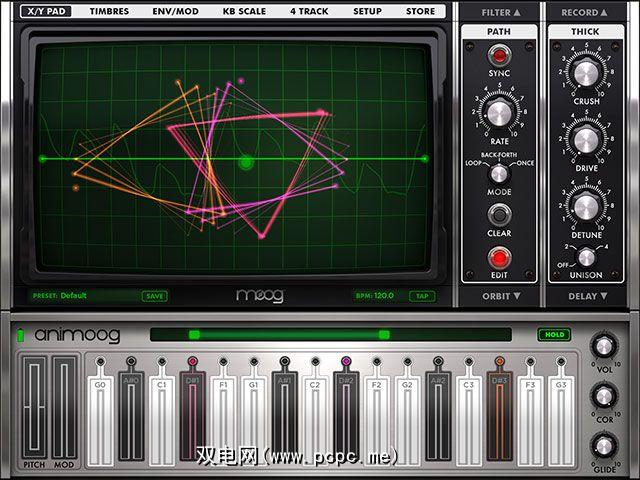The width and height of the screenshot is (640, 480).
Task: Expand the FILTER module above PATH
Action: (501, 13)
